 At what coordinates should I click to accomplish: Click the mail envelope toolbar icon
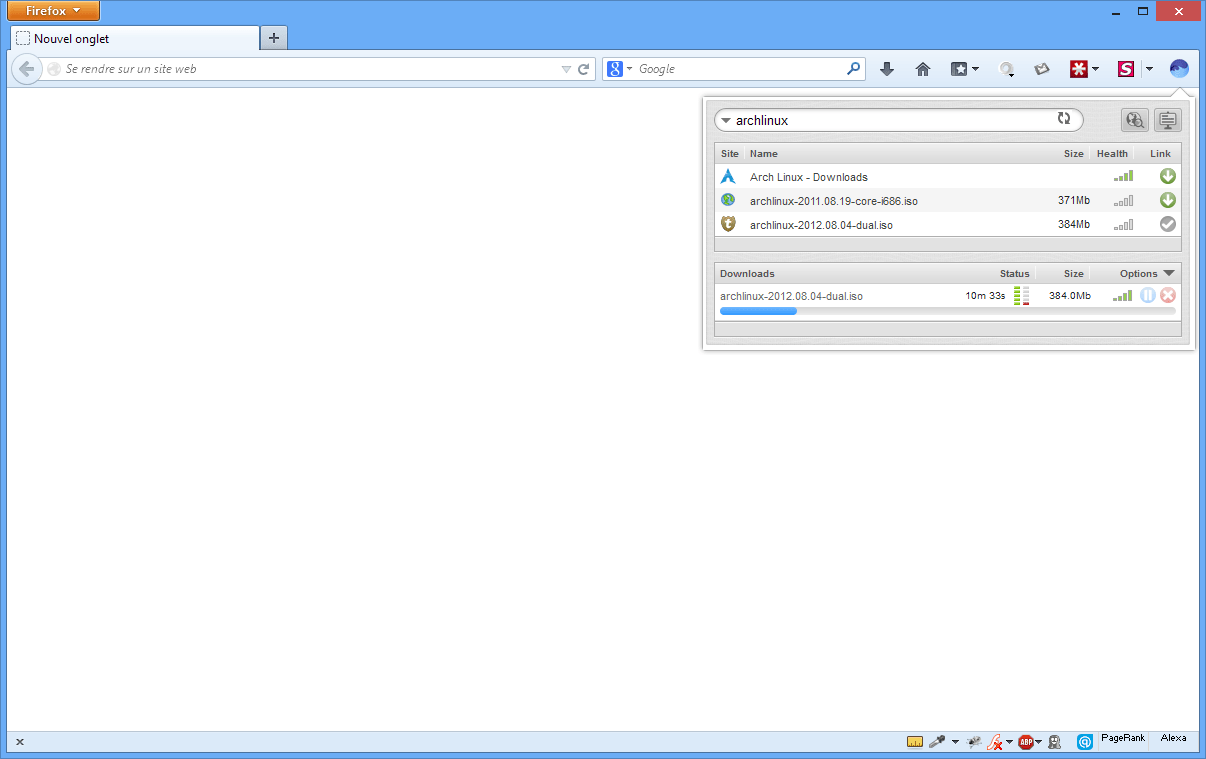coord(1042,69)
